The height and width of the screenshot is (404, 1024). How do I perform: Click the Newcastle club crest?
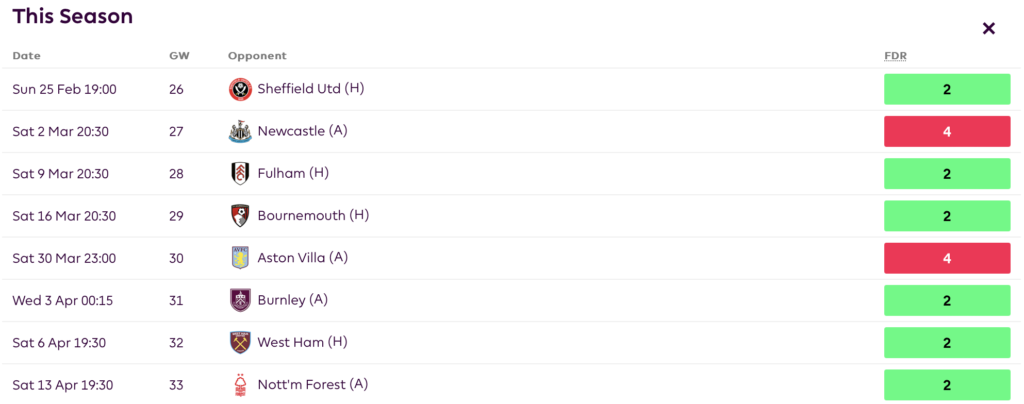tap(240, 131)
